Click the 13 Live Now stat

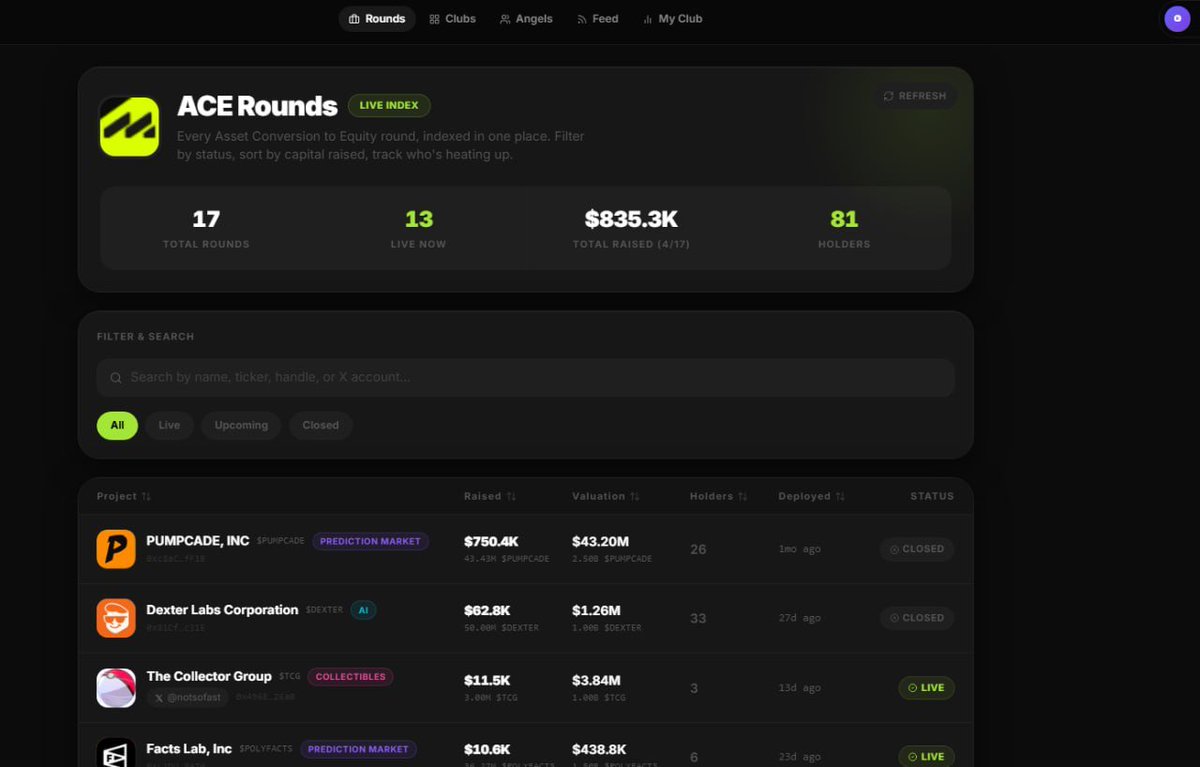[x=418, y=228]
